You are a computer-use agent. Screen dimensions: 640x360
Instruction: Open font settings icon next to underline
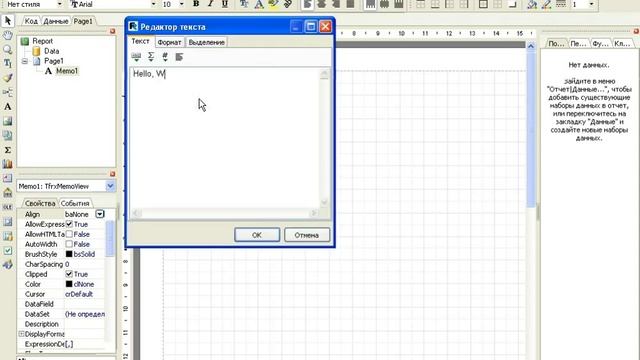coord(244,4)
